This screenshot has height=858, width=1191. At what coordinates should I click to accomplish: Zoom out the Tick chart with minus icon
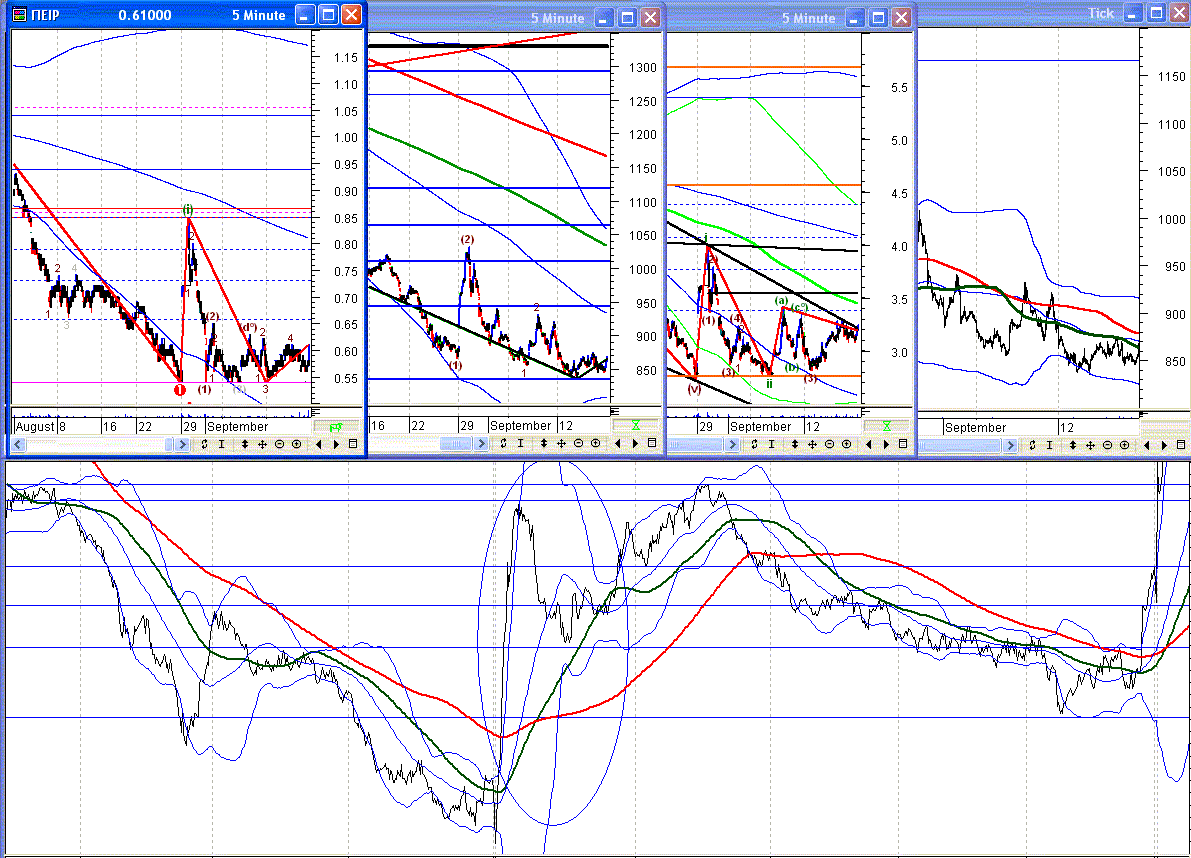pos(1107,445)
